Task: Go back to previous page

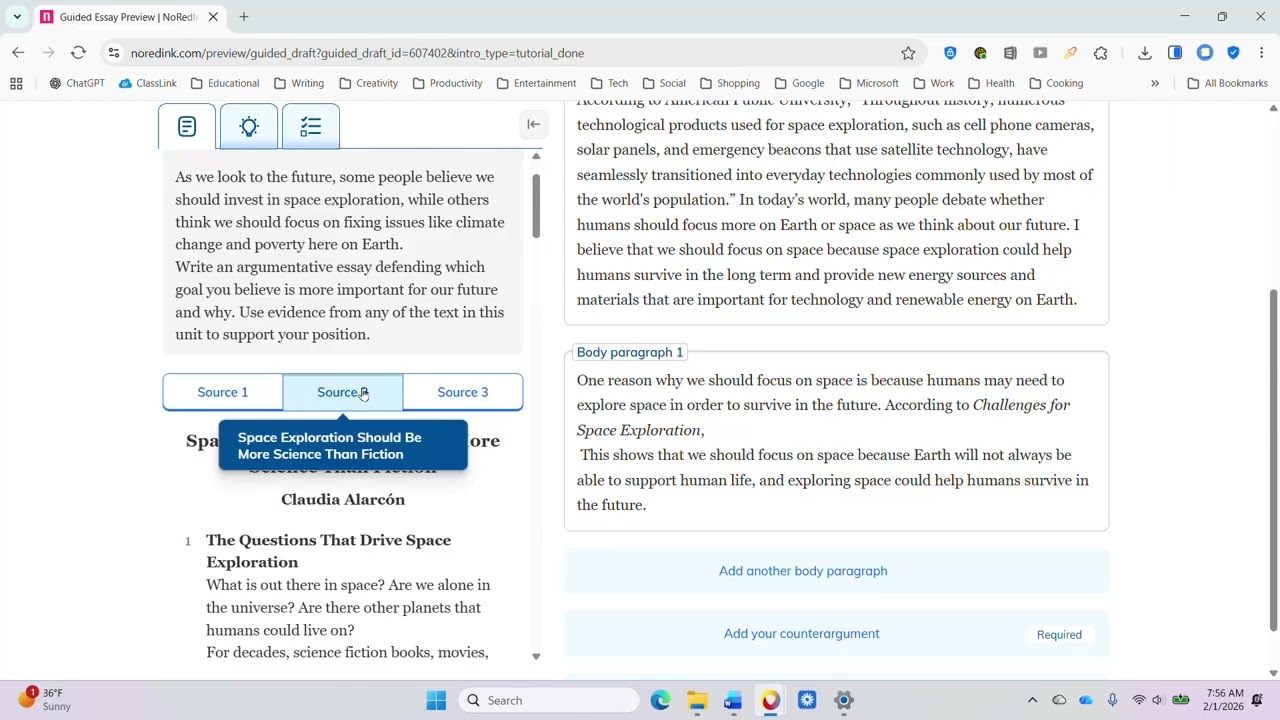Action: point(18,53)
